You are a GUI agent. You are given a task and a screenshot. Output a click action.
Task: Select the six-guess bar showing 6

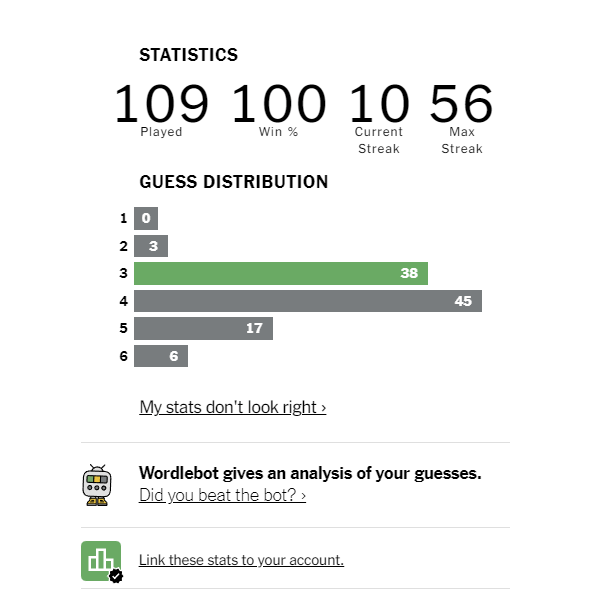[161, 356]
